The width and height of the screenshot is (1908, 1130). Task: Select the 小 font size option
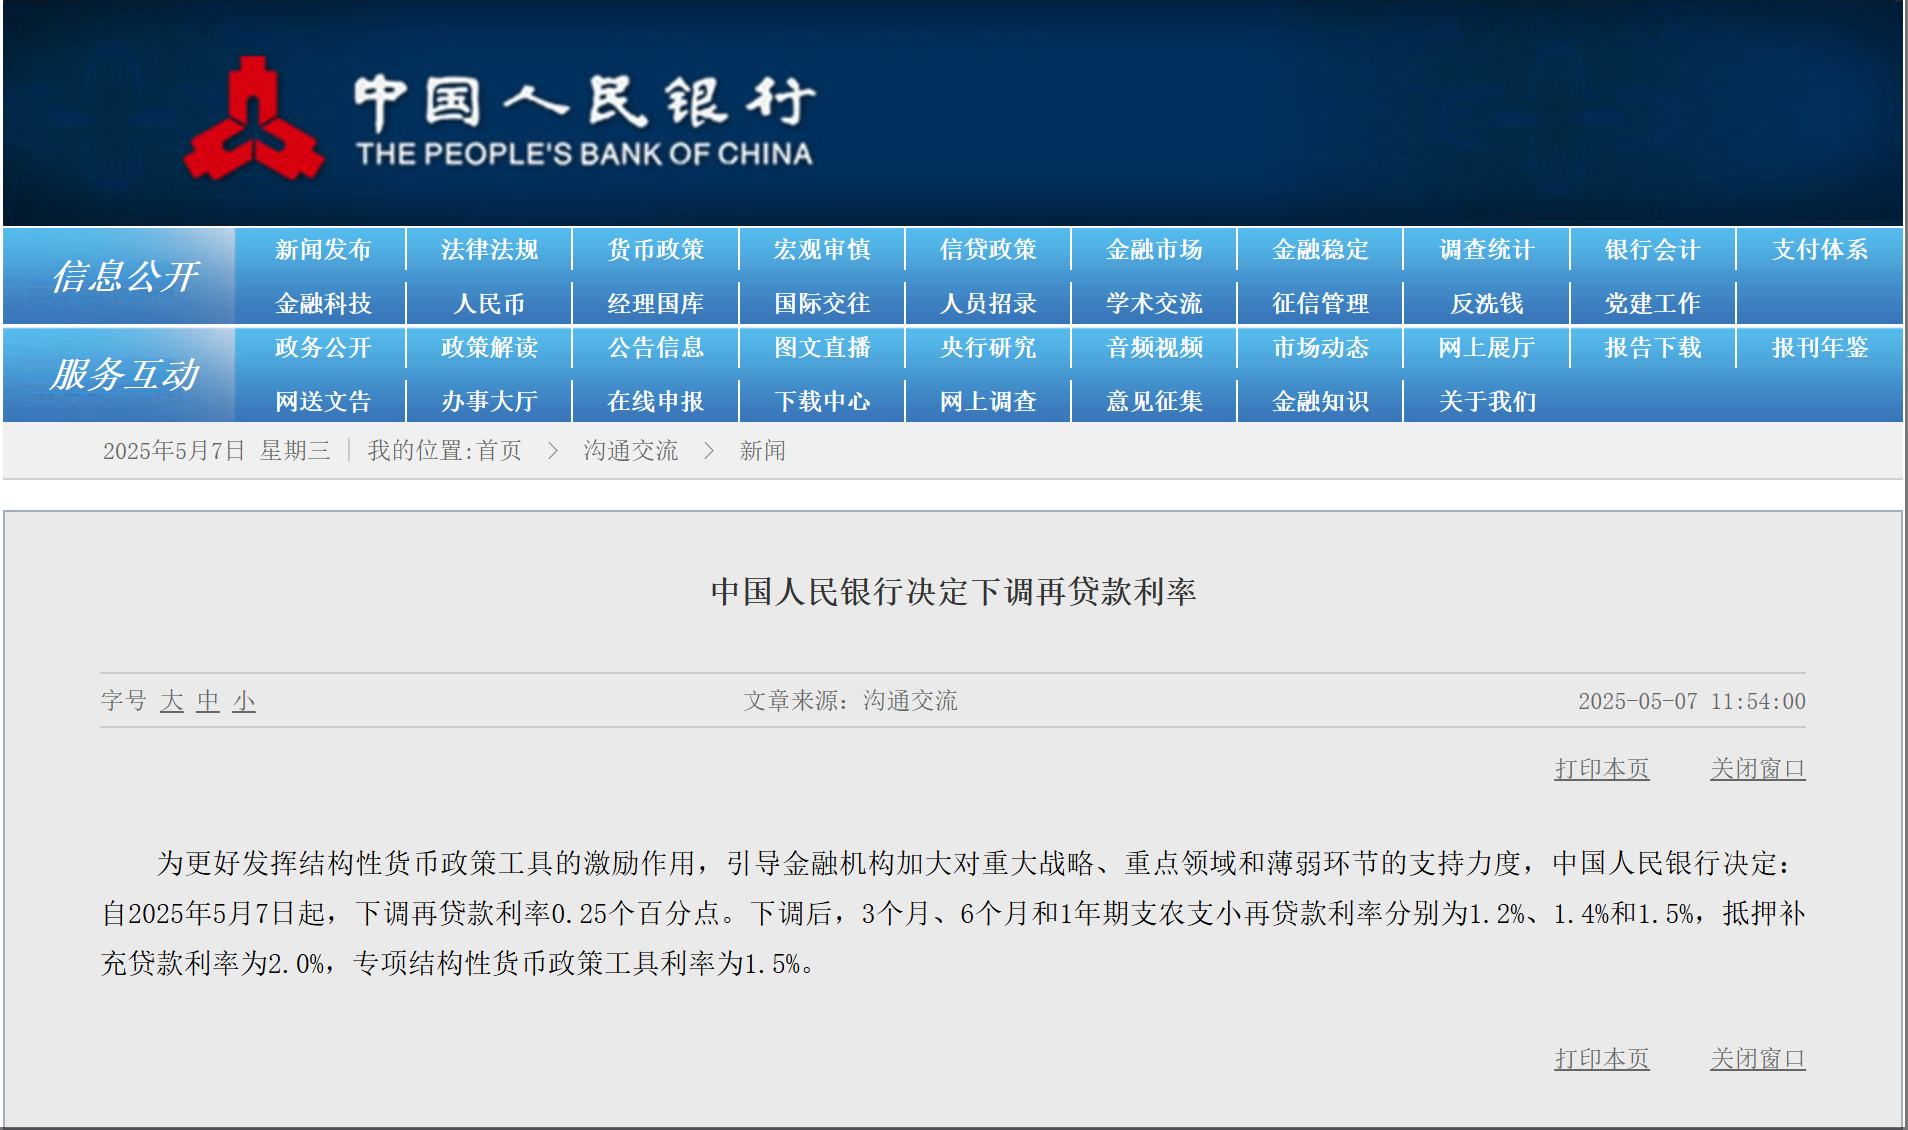tap(242, 701)
